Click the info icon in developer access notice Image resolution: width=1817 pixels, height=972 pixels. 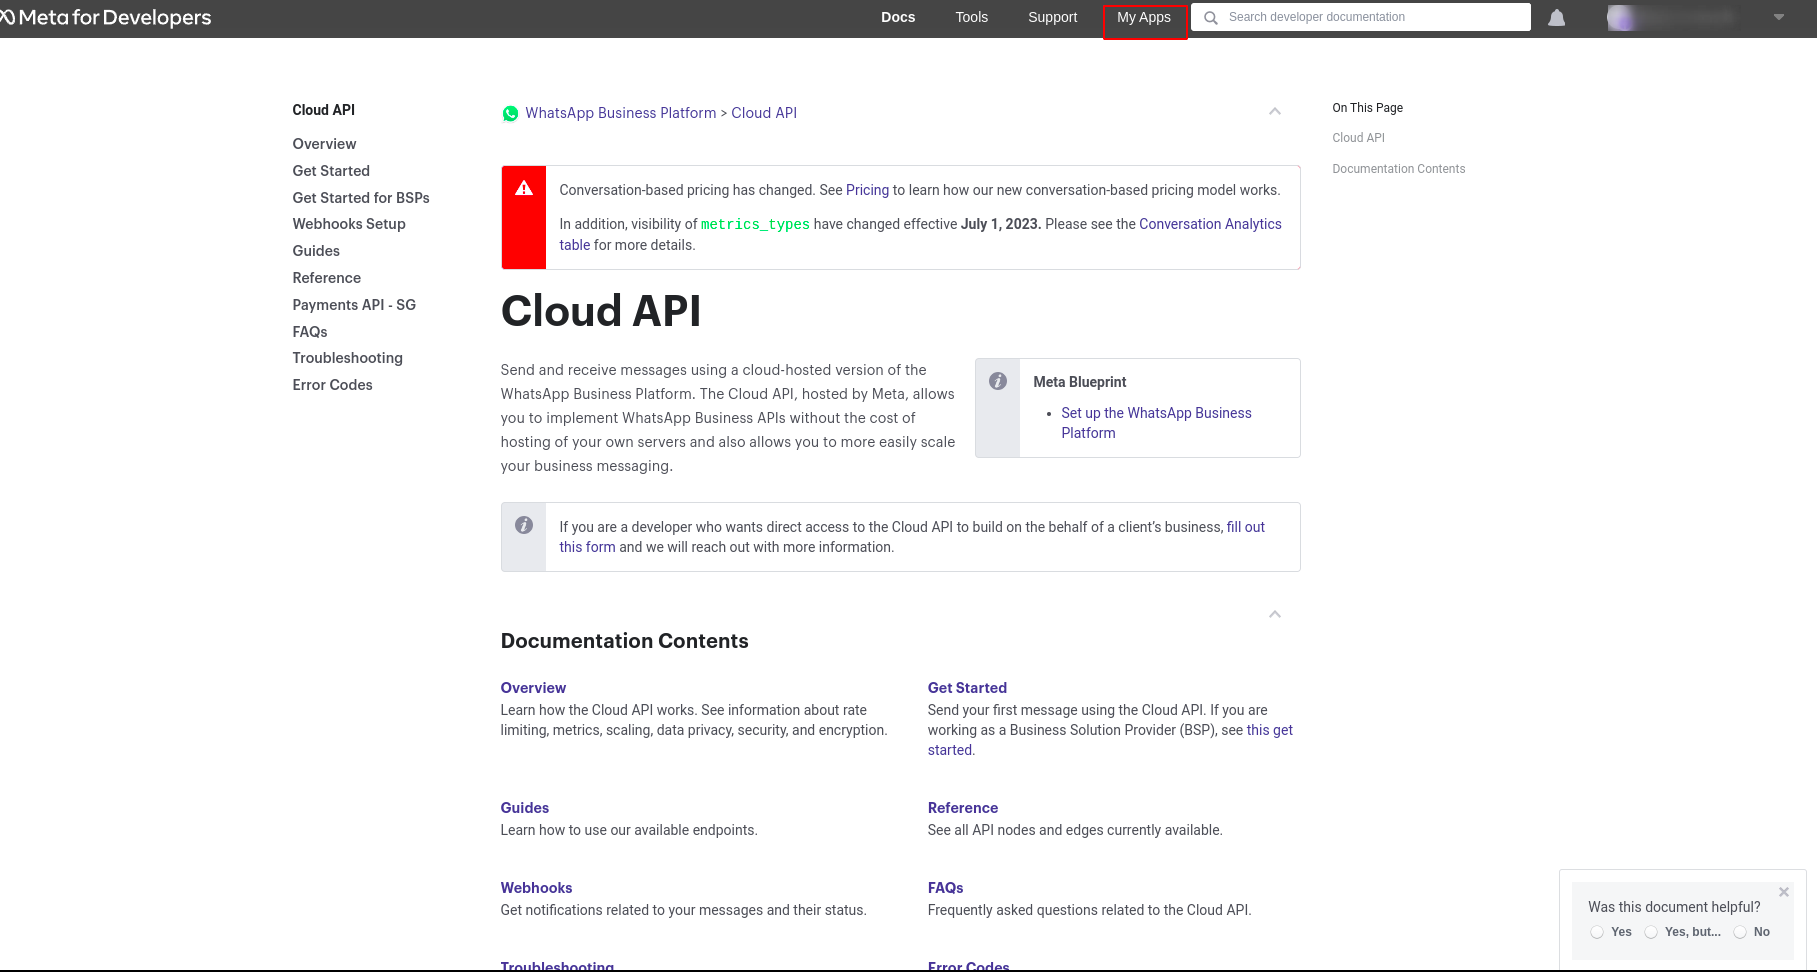(x=523, y=525)
